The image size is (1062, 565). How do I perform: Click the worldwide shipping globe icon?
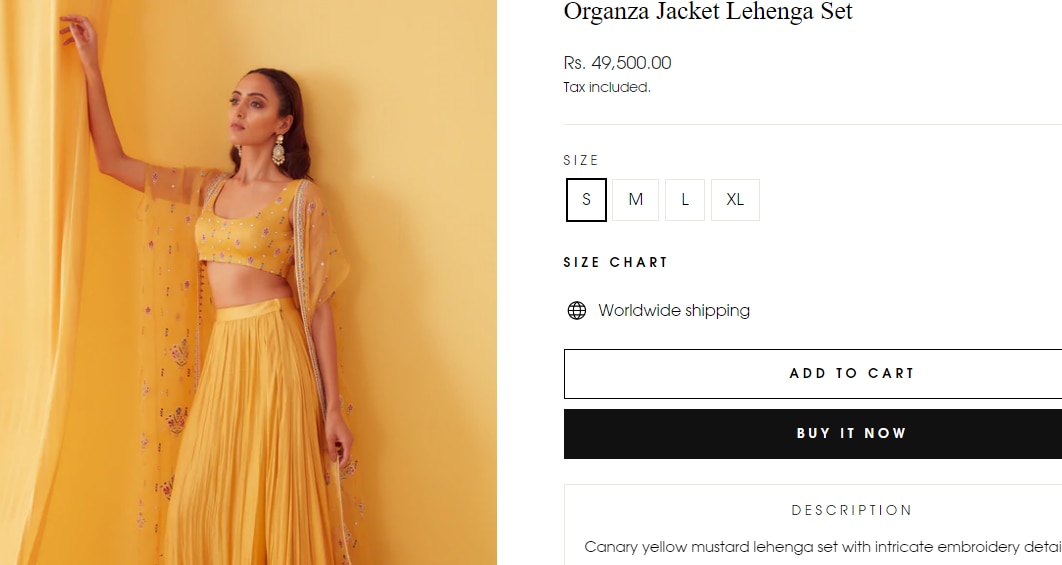click(577, 311)
